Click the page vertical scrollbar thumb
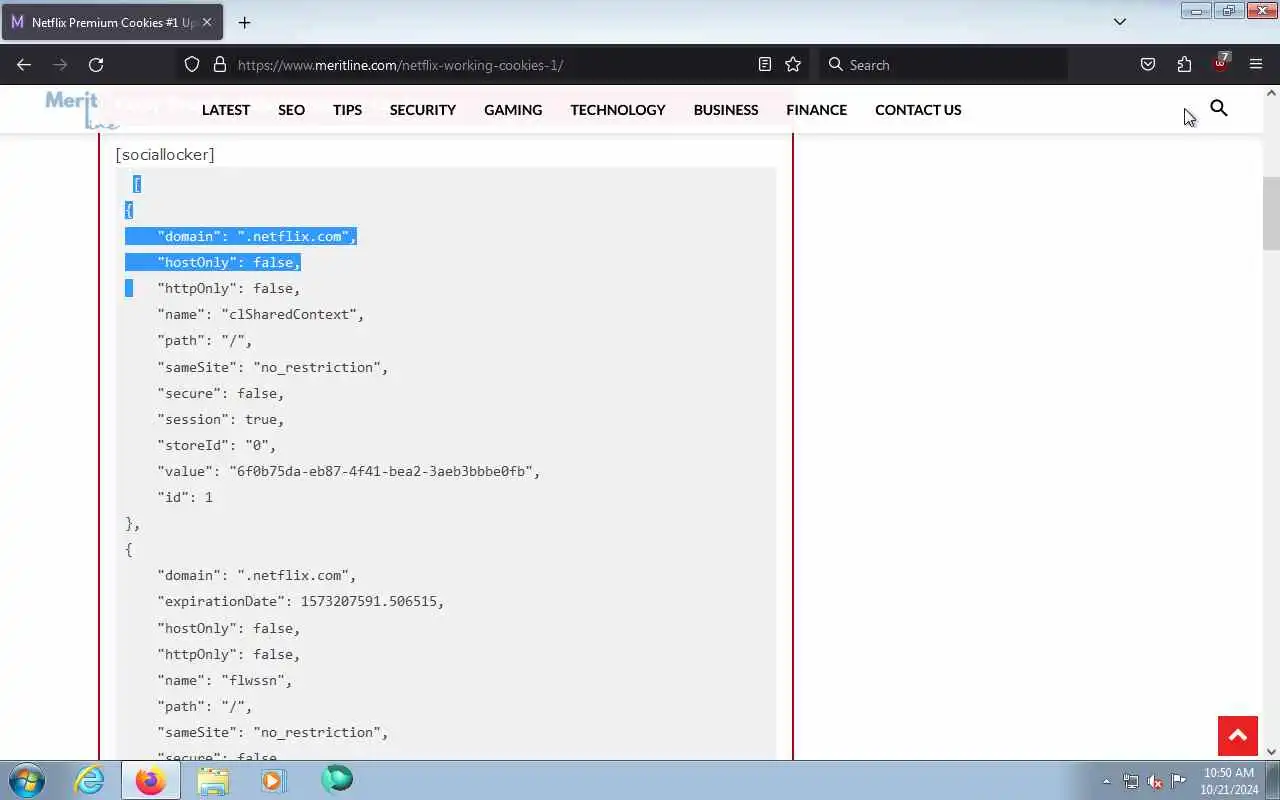This screenshot has width=1280, height=800. 1271,213
